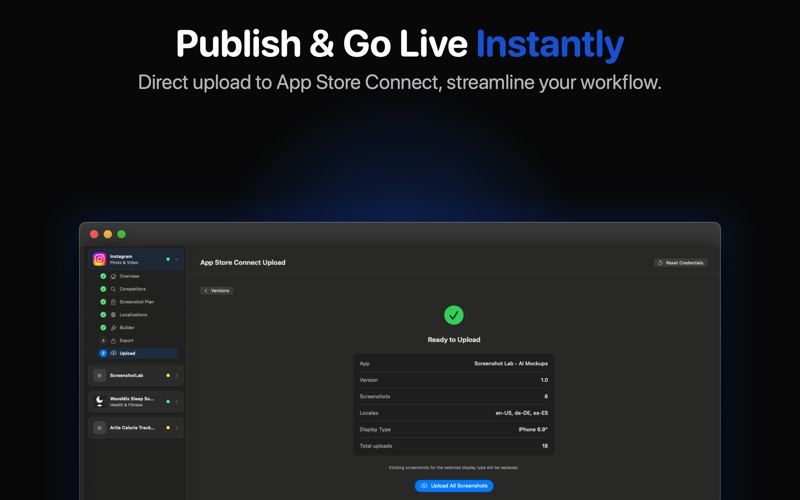Select the Upload cloud icon in sidebar
This screenshot has height=500, width=800.
(113, 353)
